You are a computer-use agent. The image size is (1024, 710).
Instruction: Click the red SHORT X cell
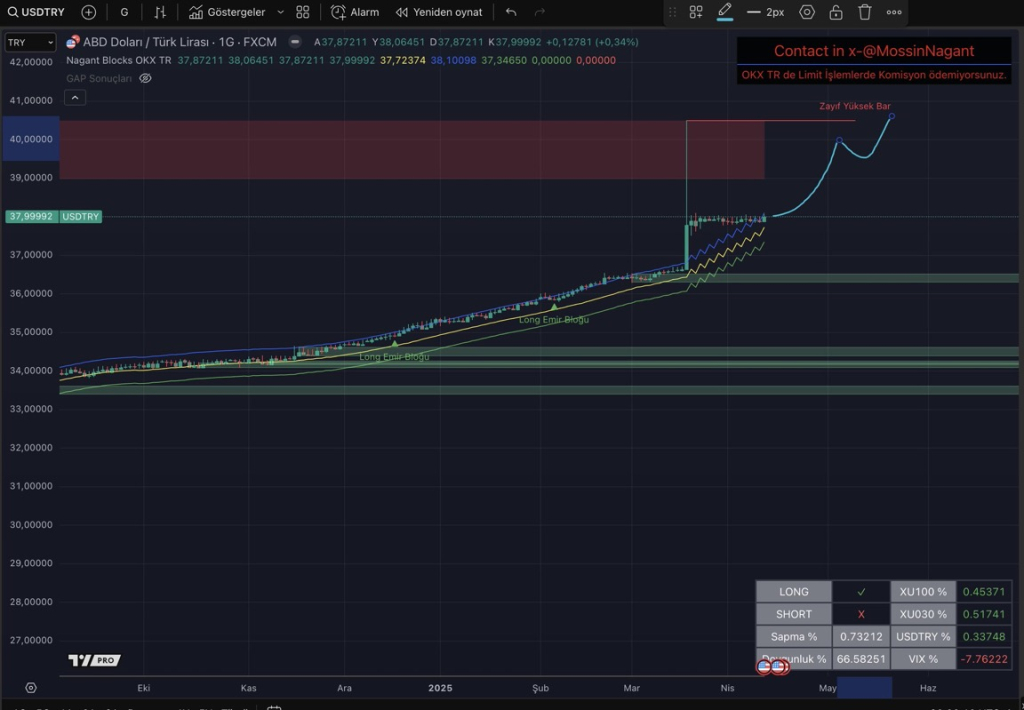point(861,614)
